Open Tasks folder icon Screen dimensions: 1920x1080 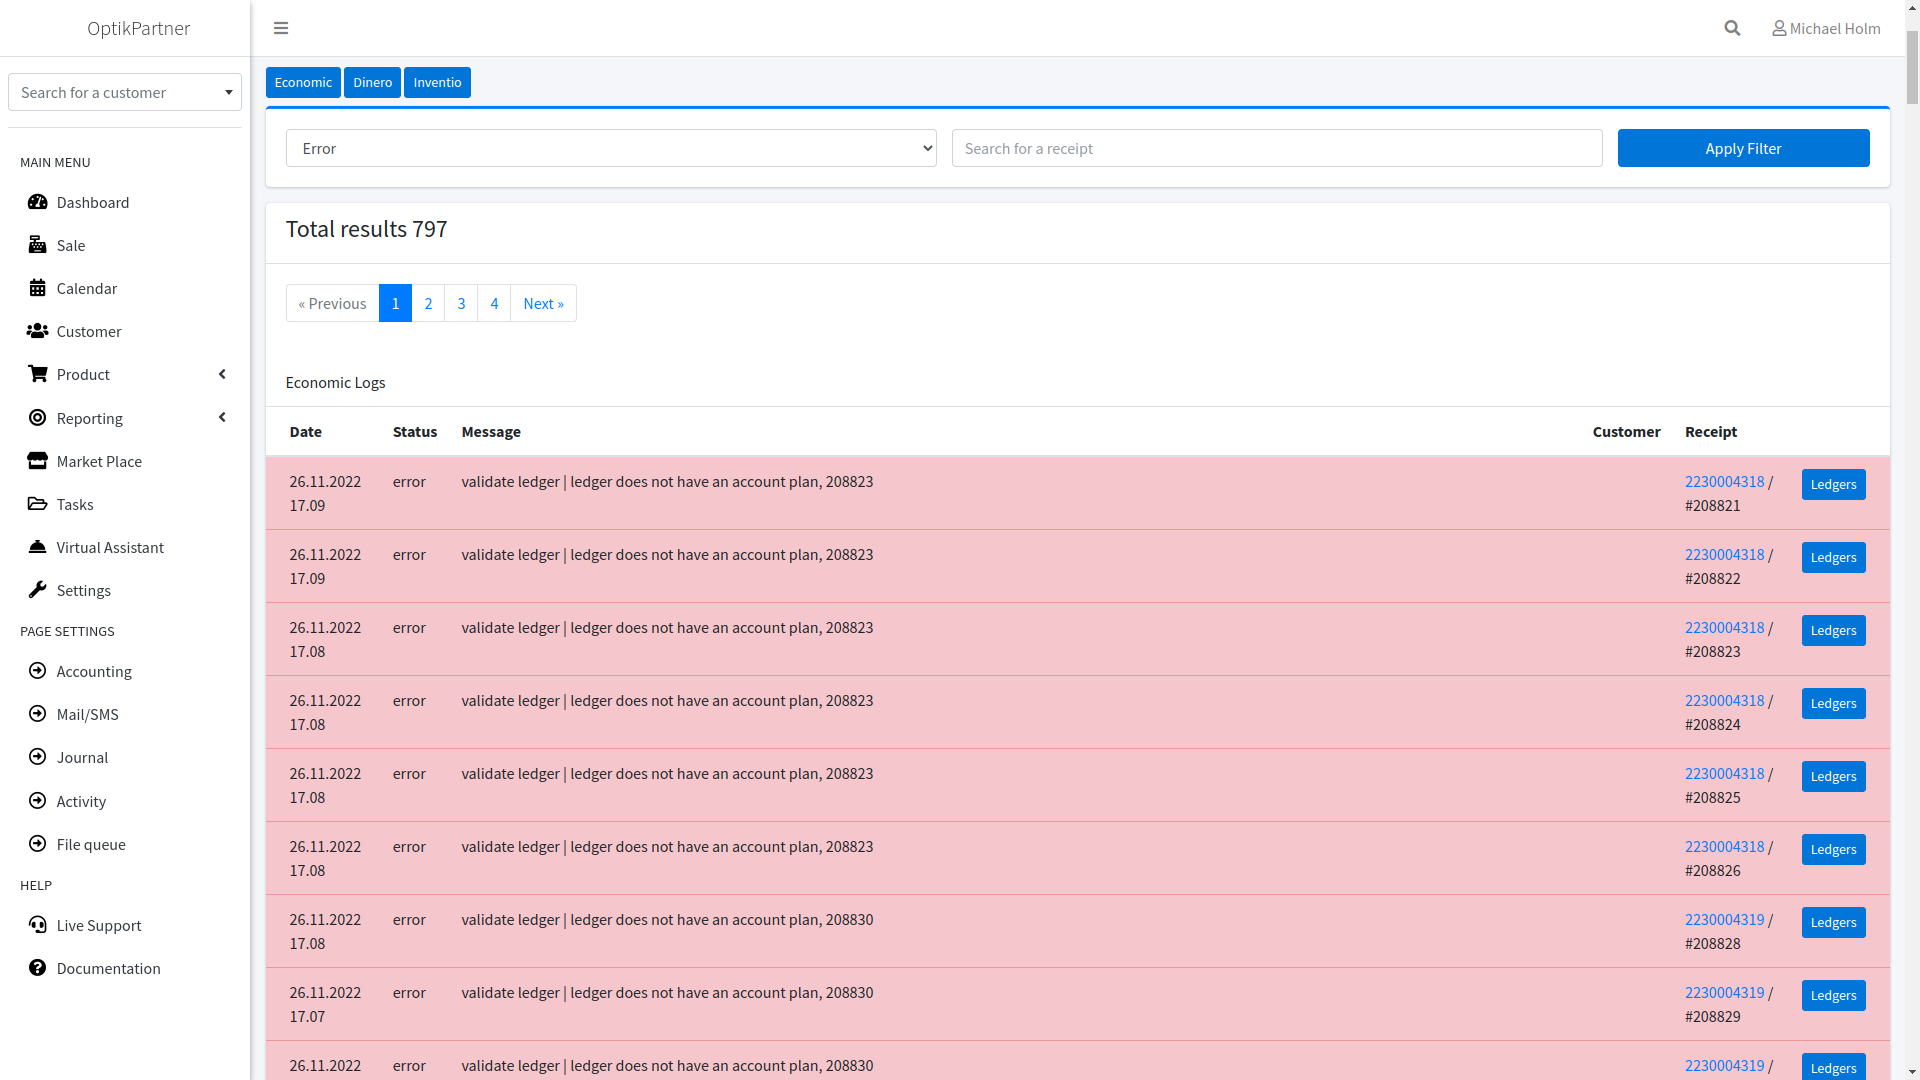(x=37, y=504)
